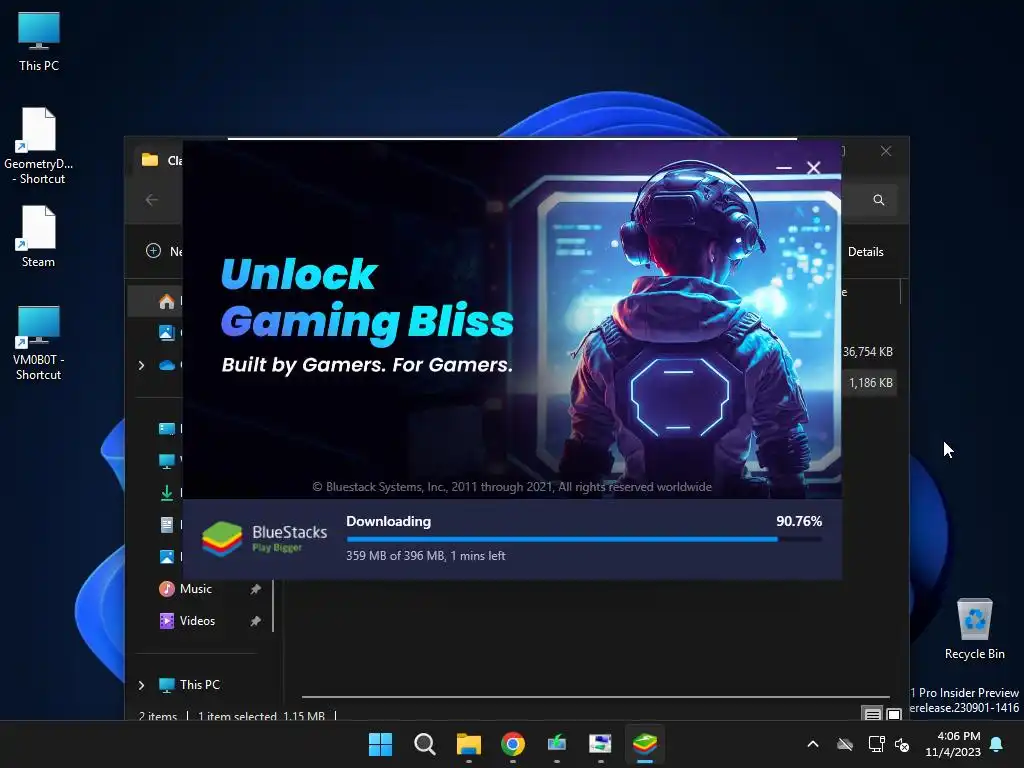1024x768 pixels.
Task: Open Google Chrome from the taskbar
Action: 513,744
